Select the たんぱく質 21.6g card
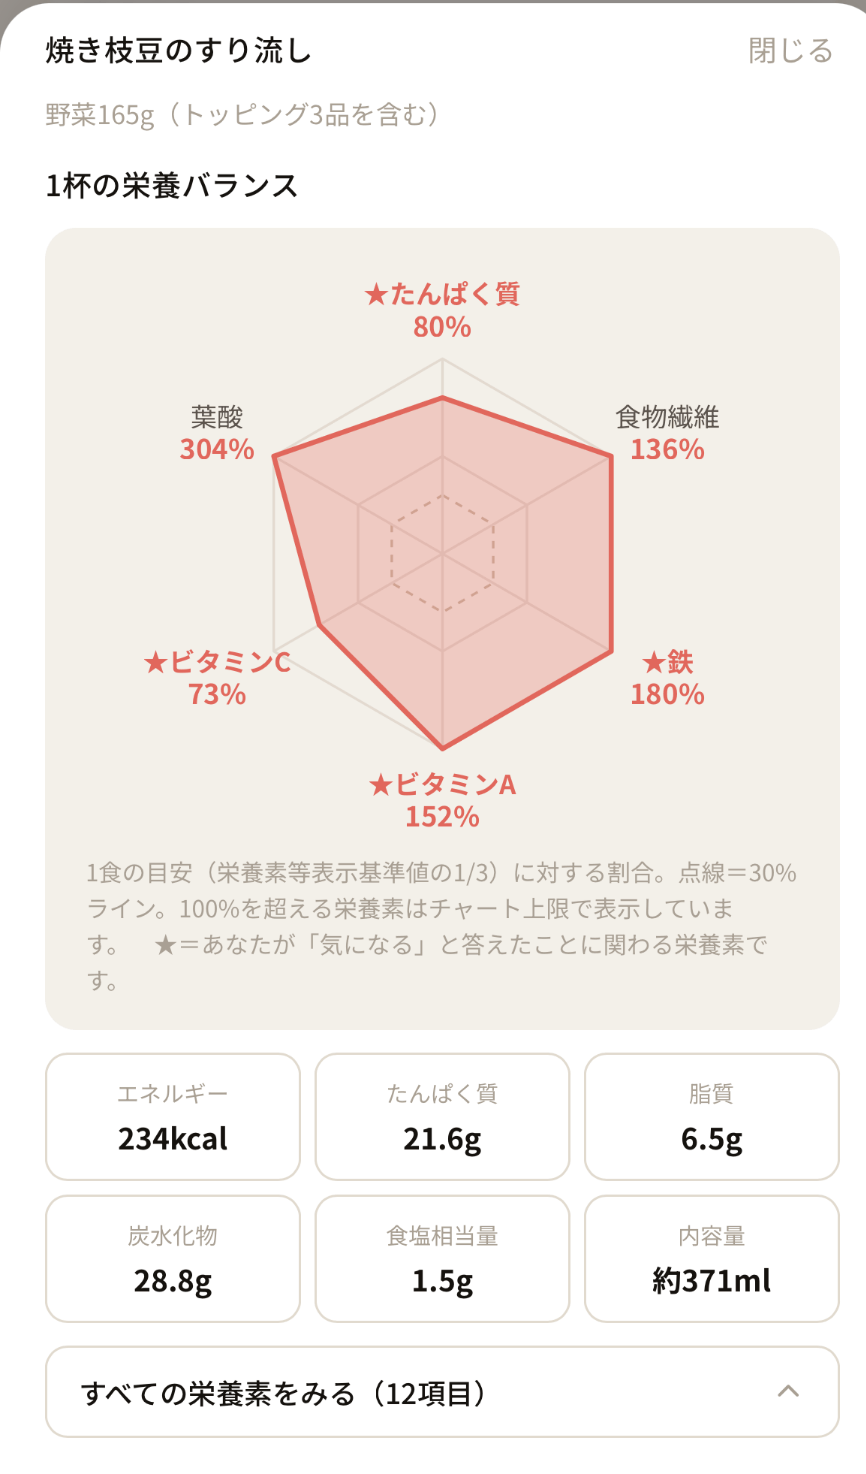 coord(442,1117)
